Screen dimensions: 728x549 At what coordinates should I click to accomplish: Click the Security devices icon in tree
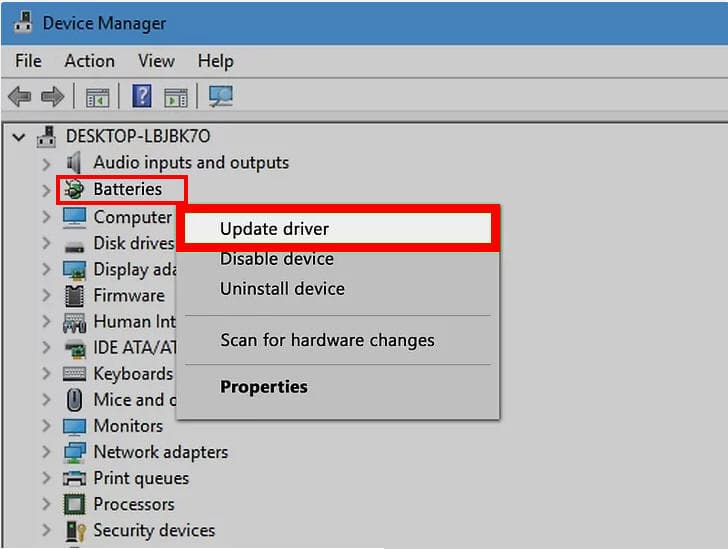[74, 530]
